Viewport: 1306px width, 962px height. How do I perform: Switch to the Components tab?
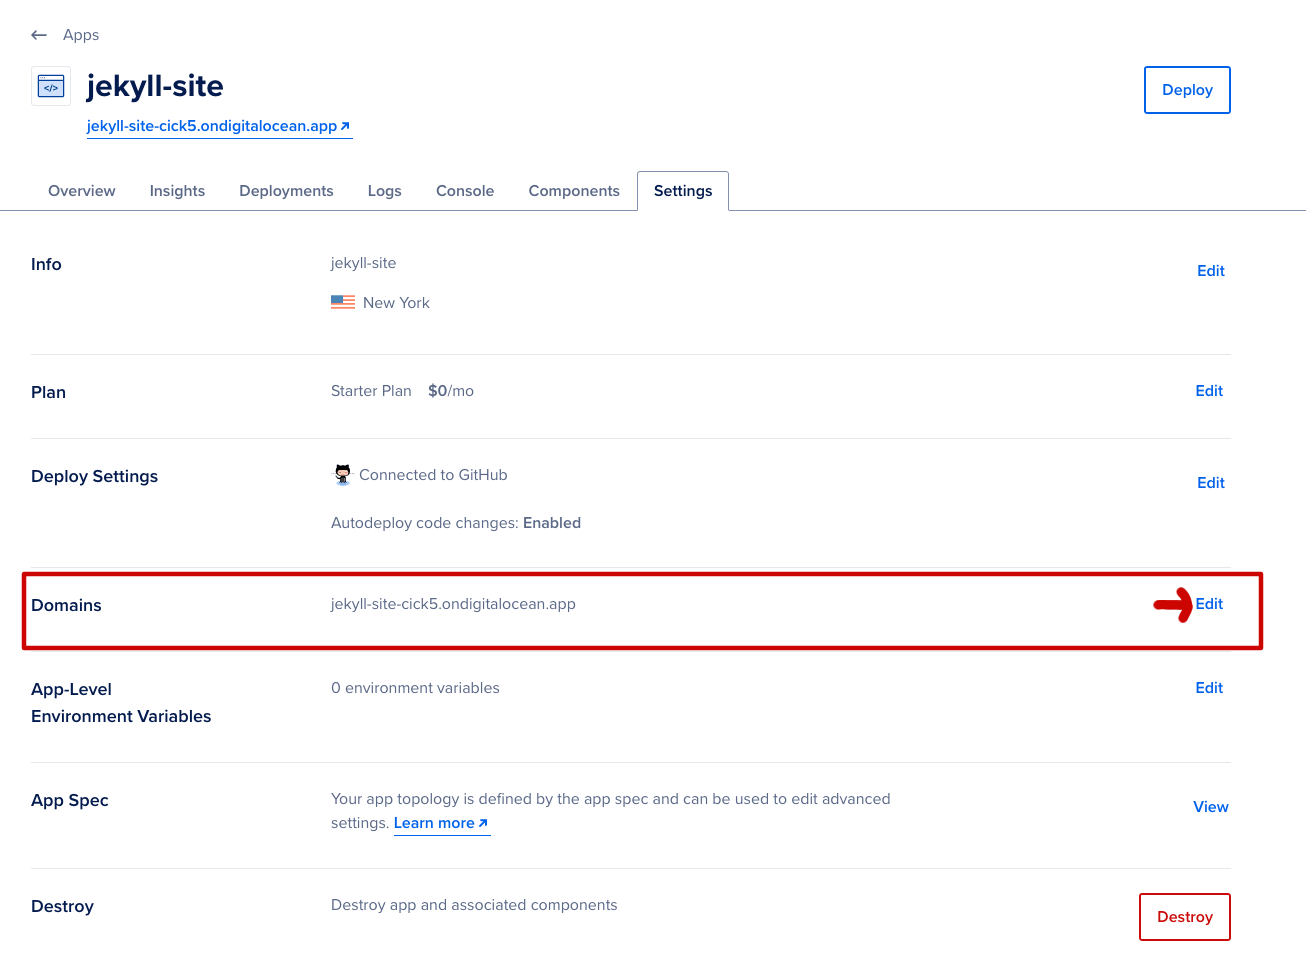(x=574, y=191)
